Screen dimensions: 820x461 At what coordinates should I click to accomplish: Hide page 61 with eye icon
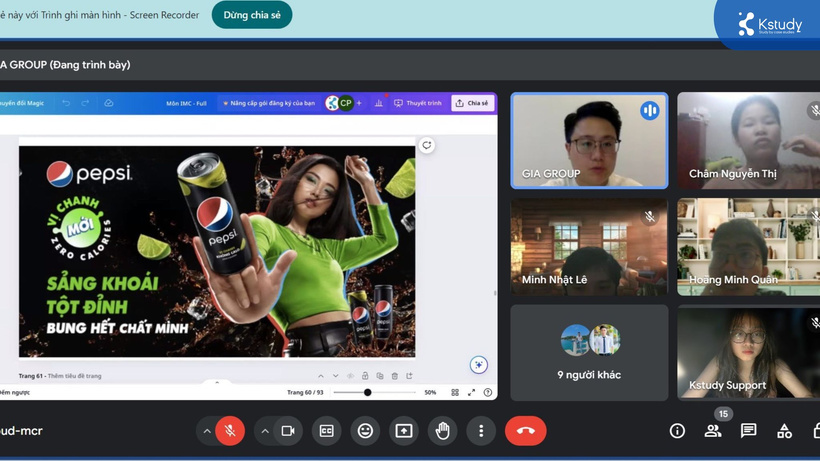(350, 376)
